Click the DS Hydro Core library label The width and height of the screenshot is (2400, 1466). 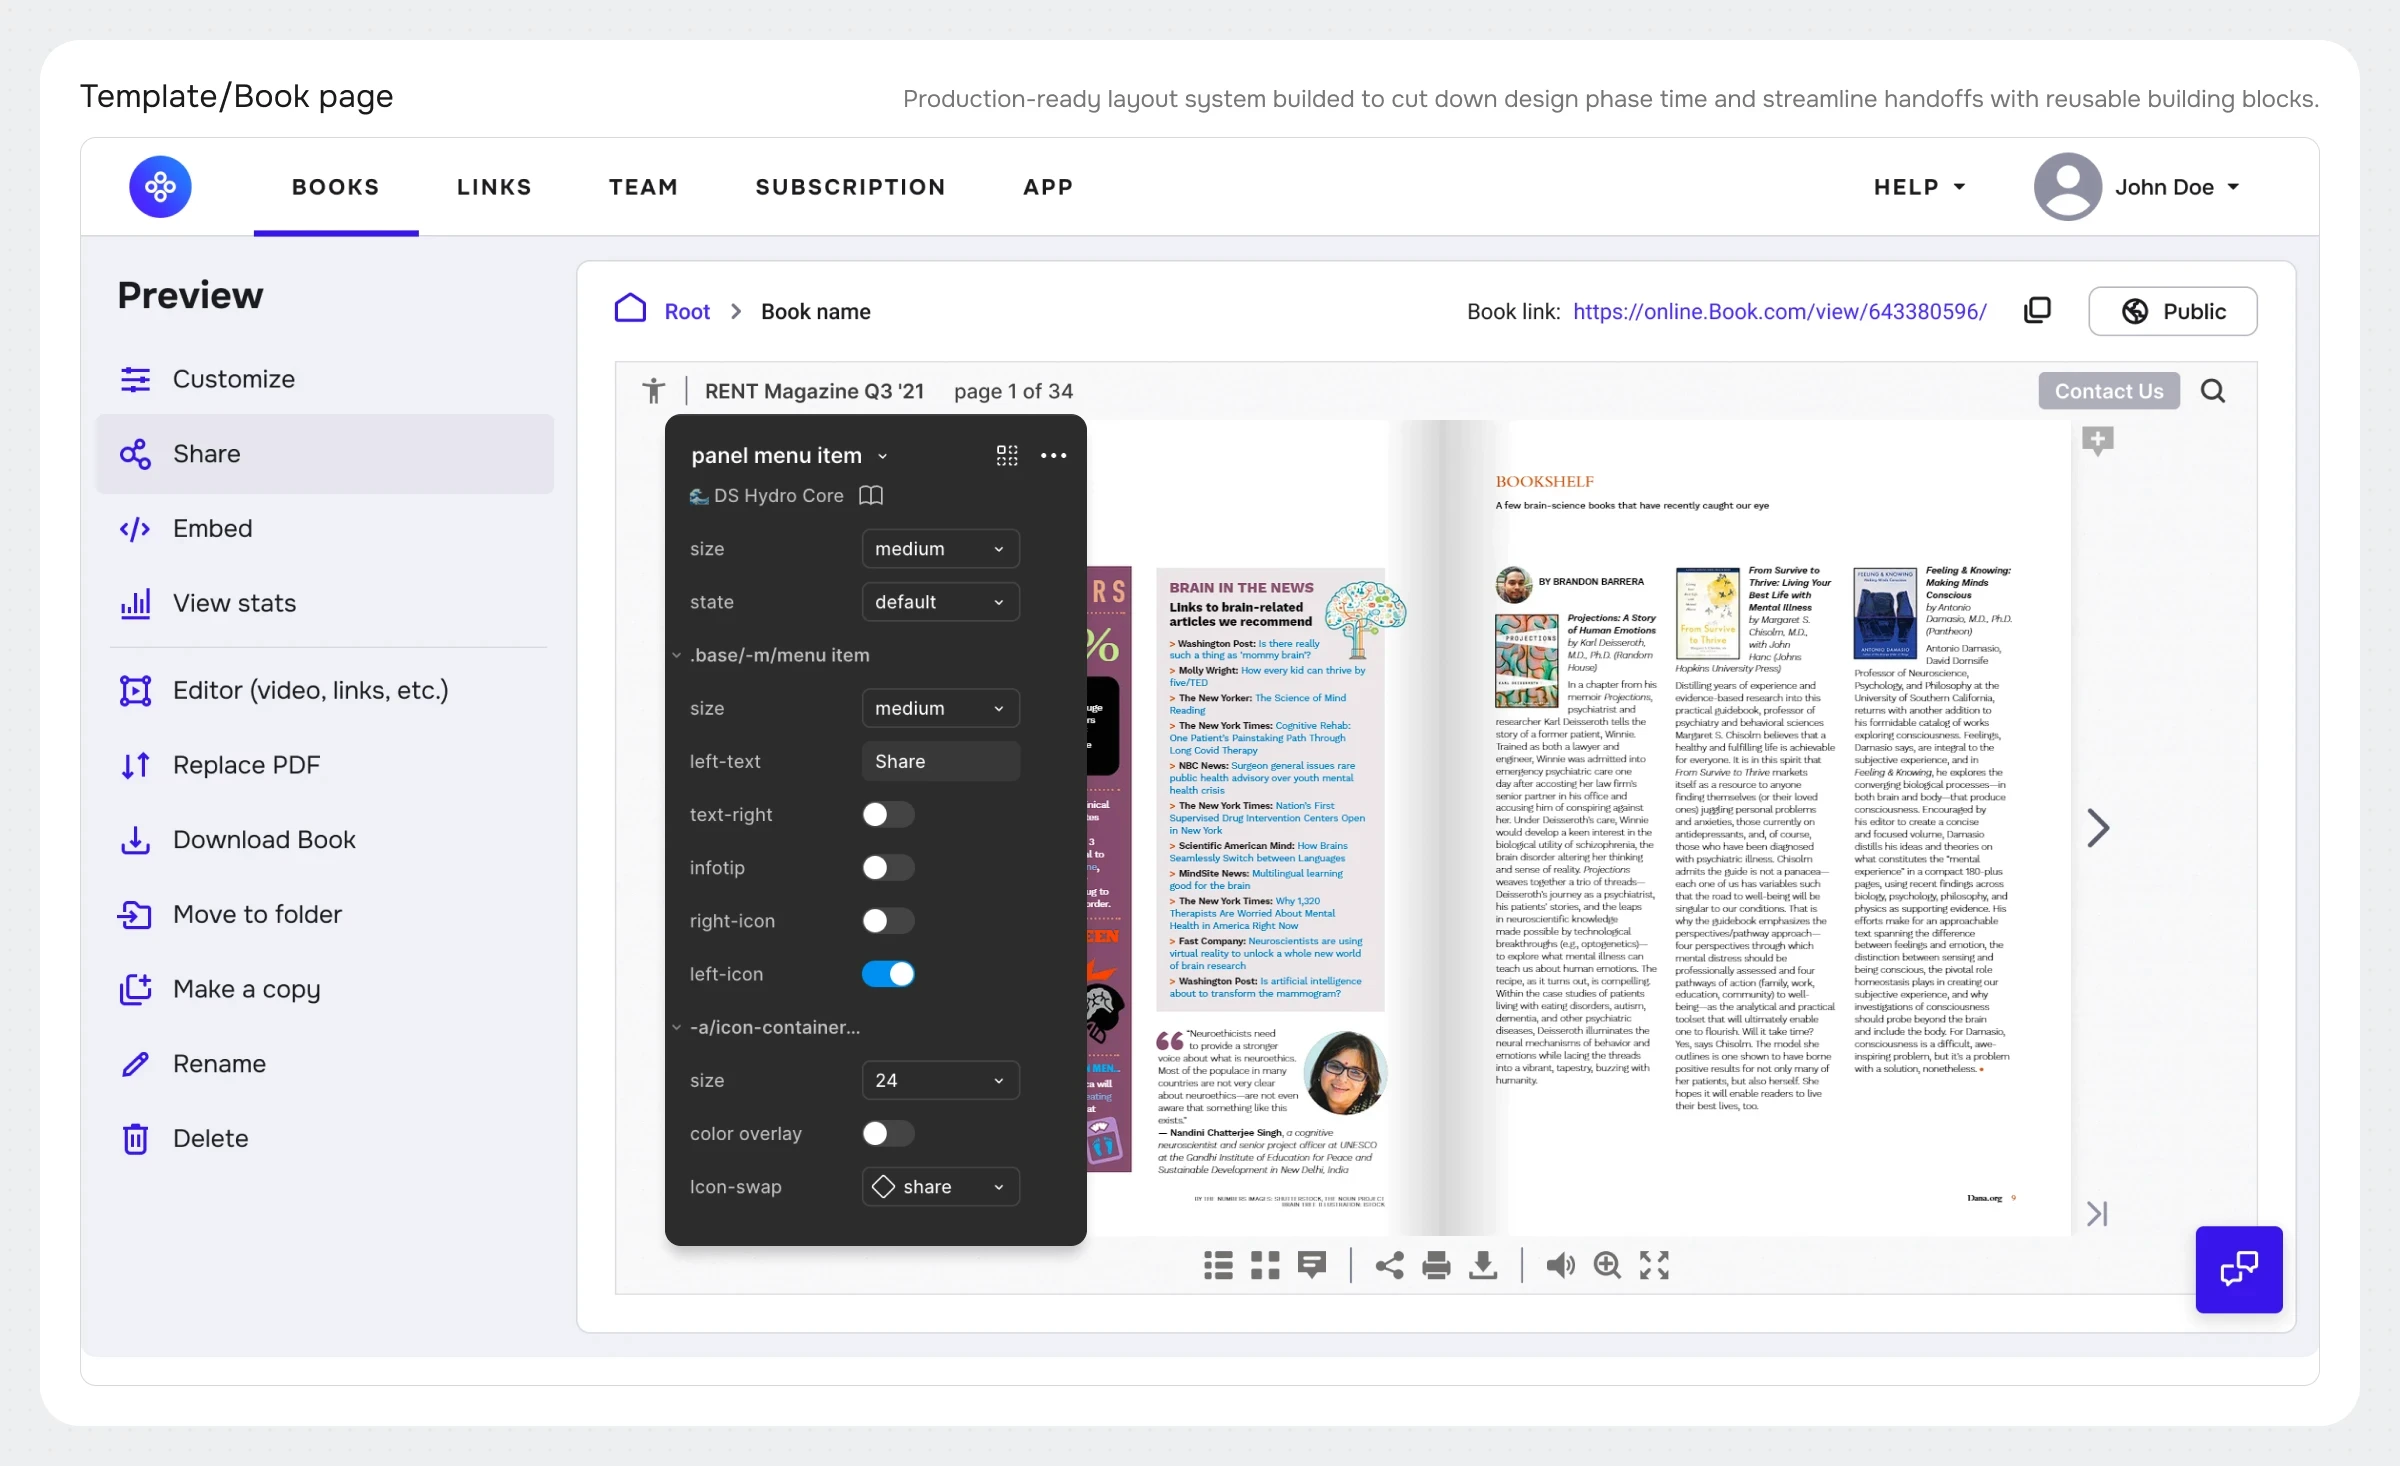(779, 496)
